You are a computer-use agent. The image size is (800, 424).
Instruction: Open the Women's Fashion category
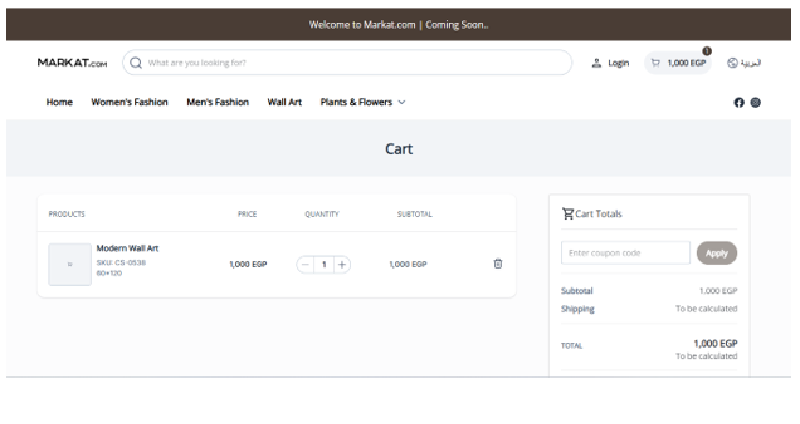129,102
